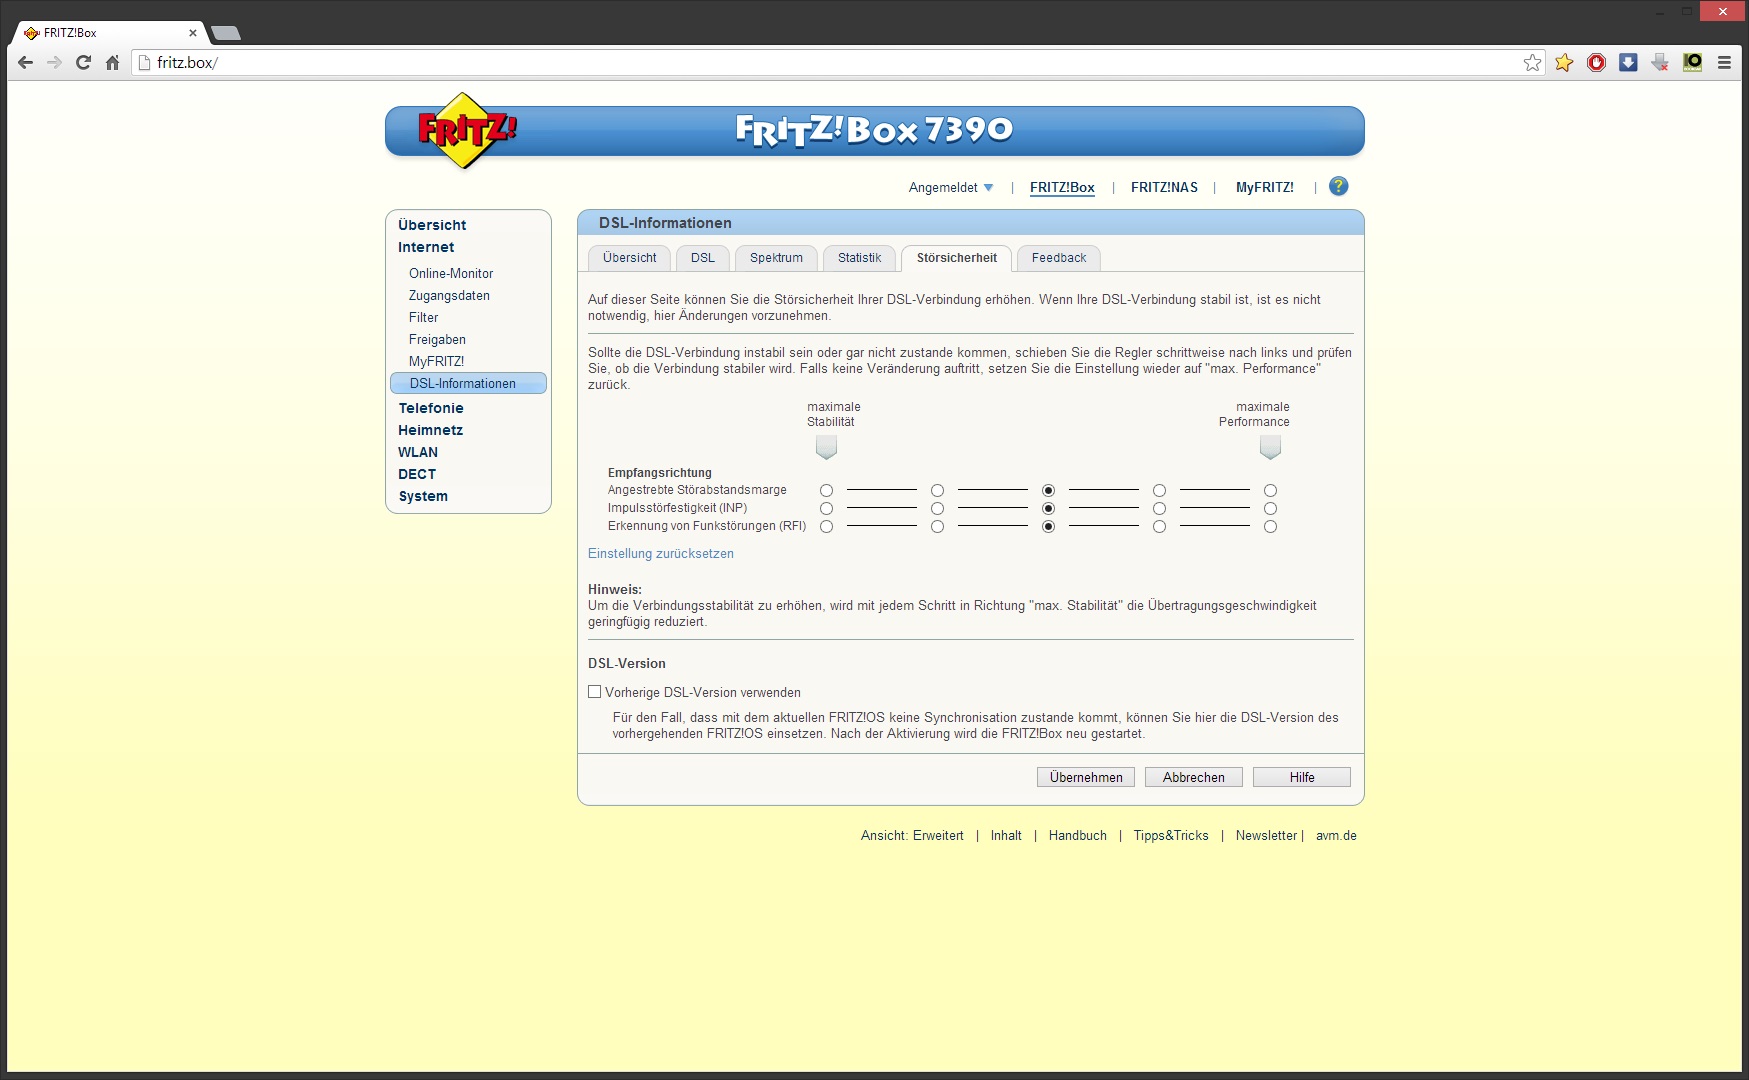Screen dimensions: 1749x1080
Task: Close the FRITZ!Box browser tab
Action: tap(193, 33)
